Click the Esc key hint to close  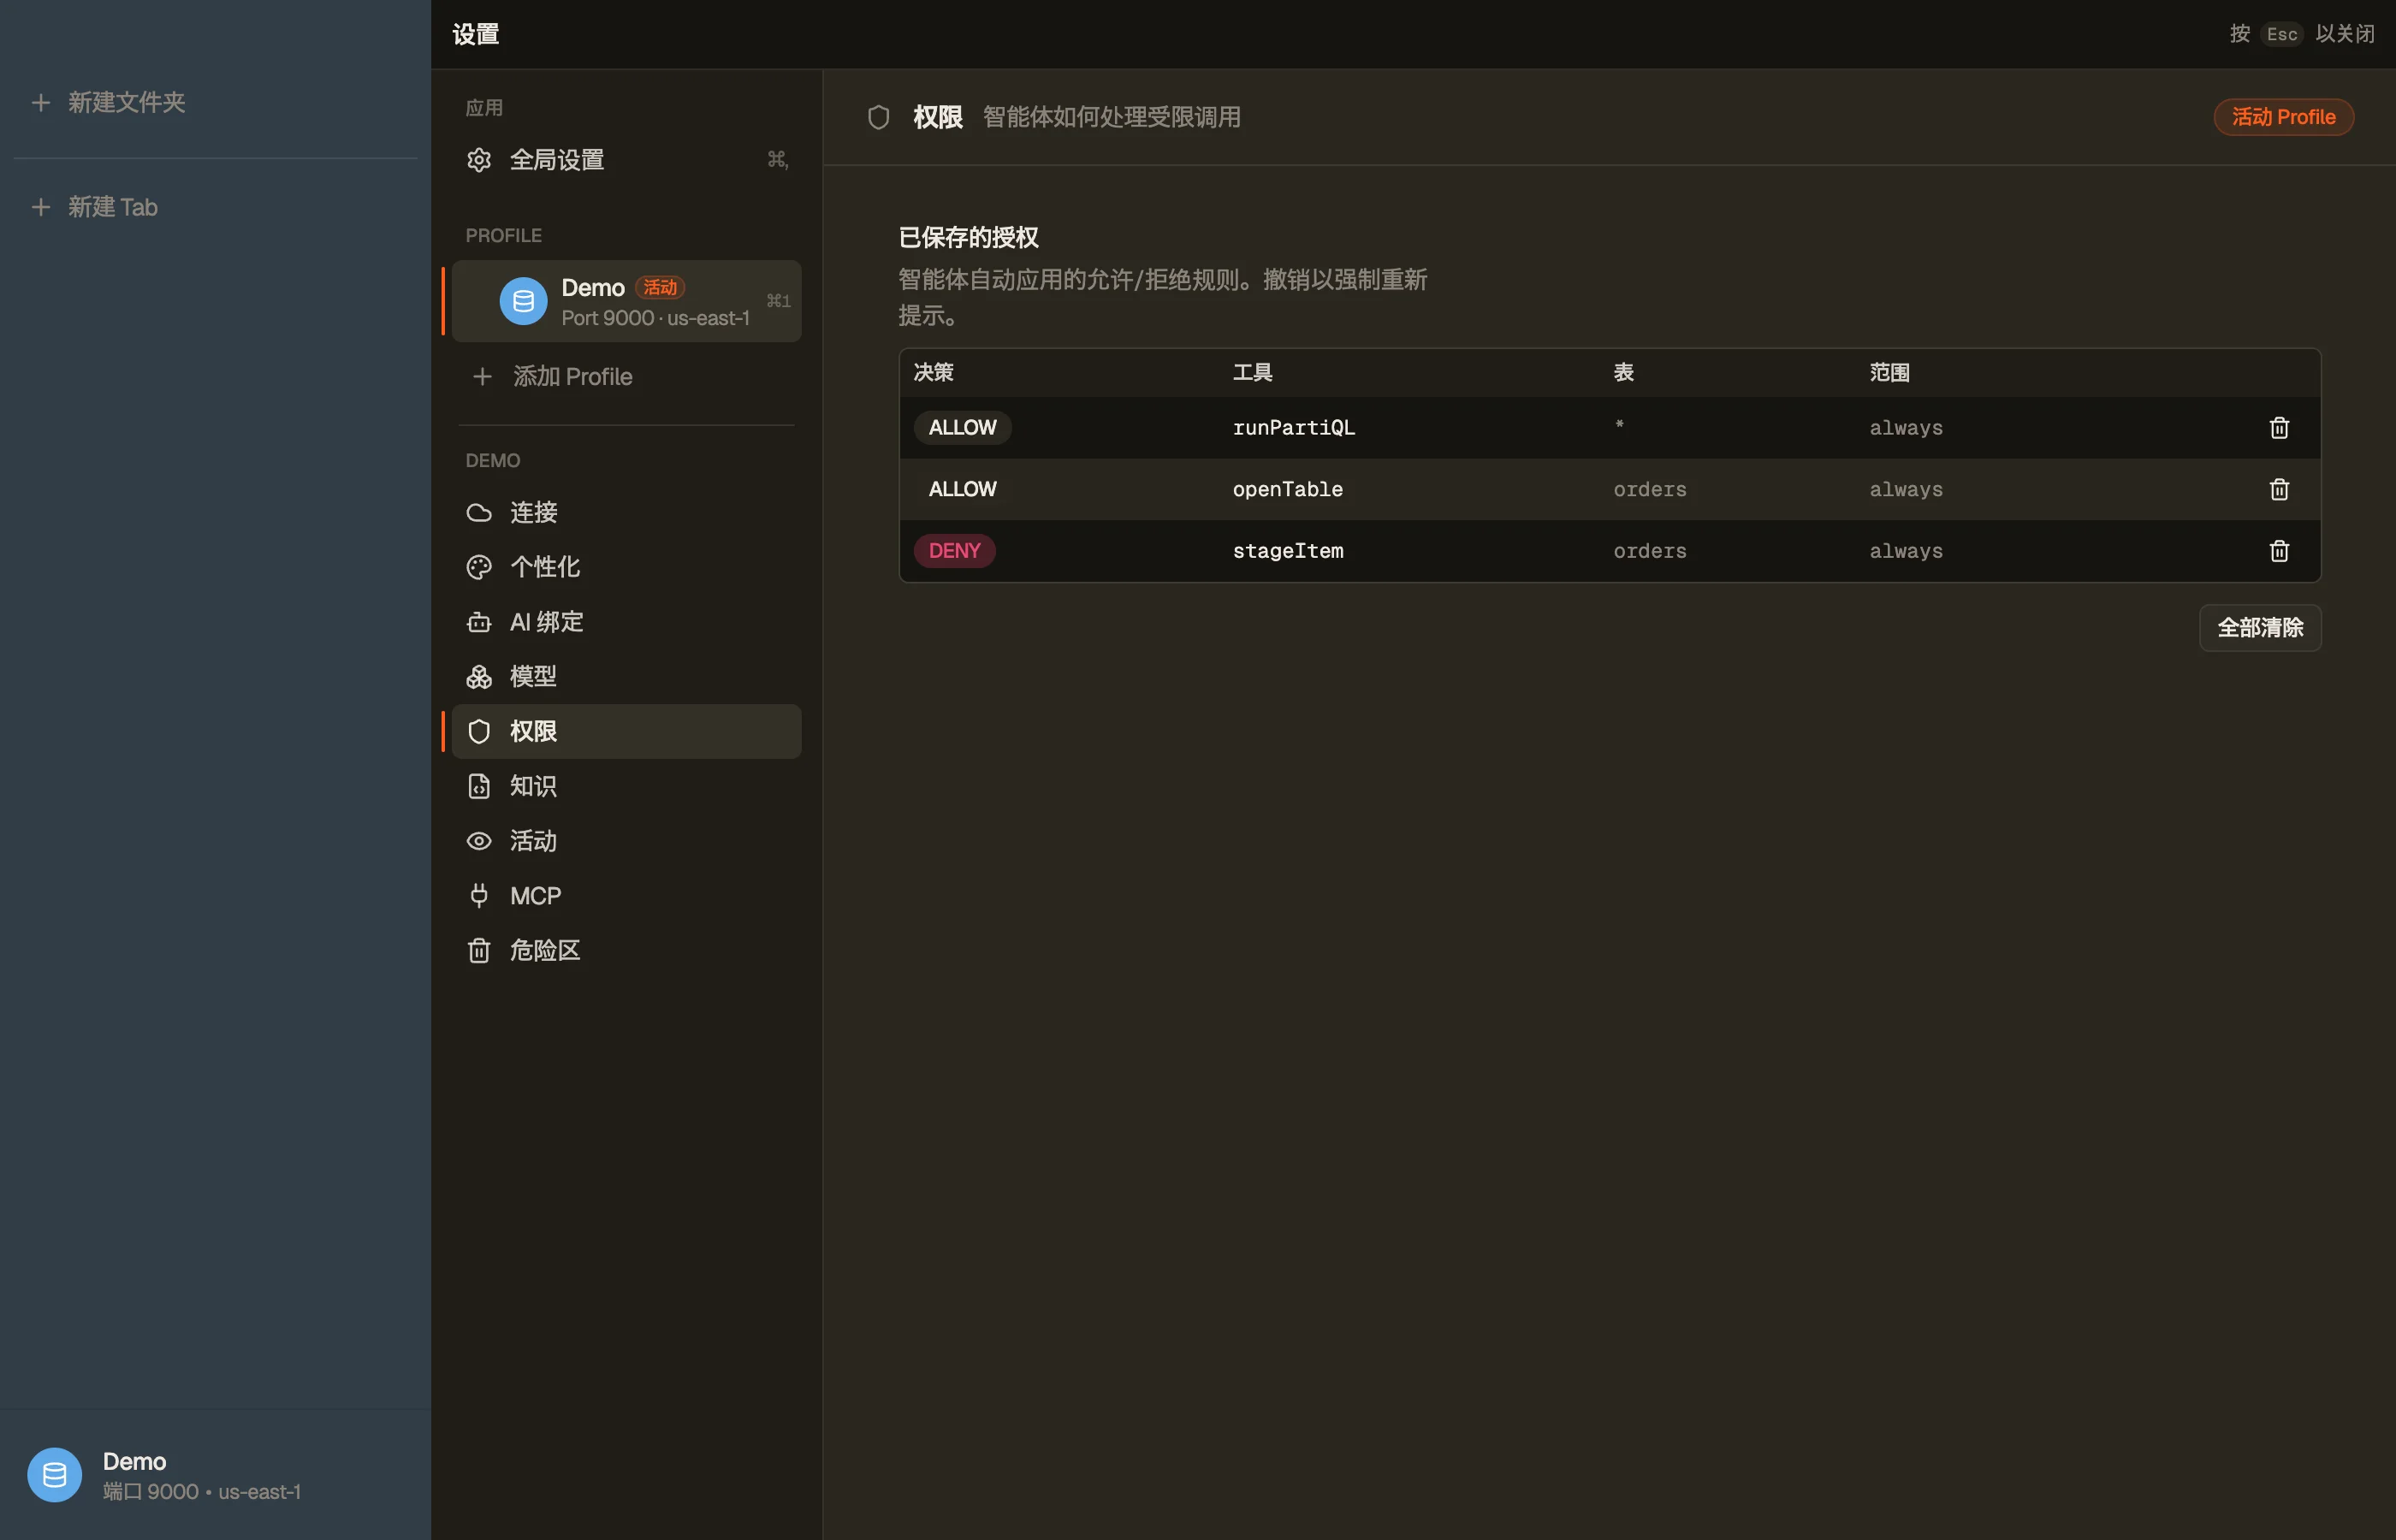tap(2281, 34)
